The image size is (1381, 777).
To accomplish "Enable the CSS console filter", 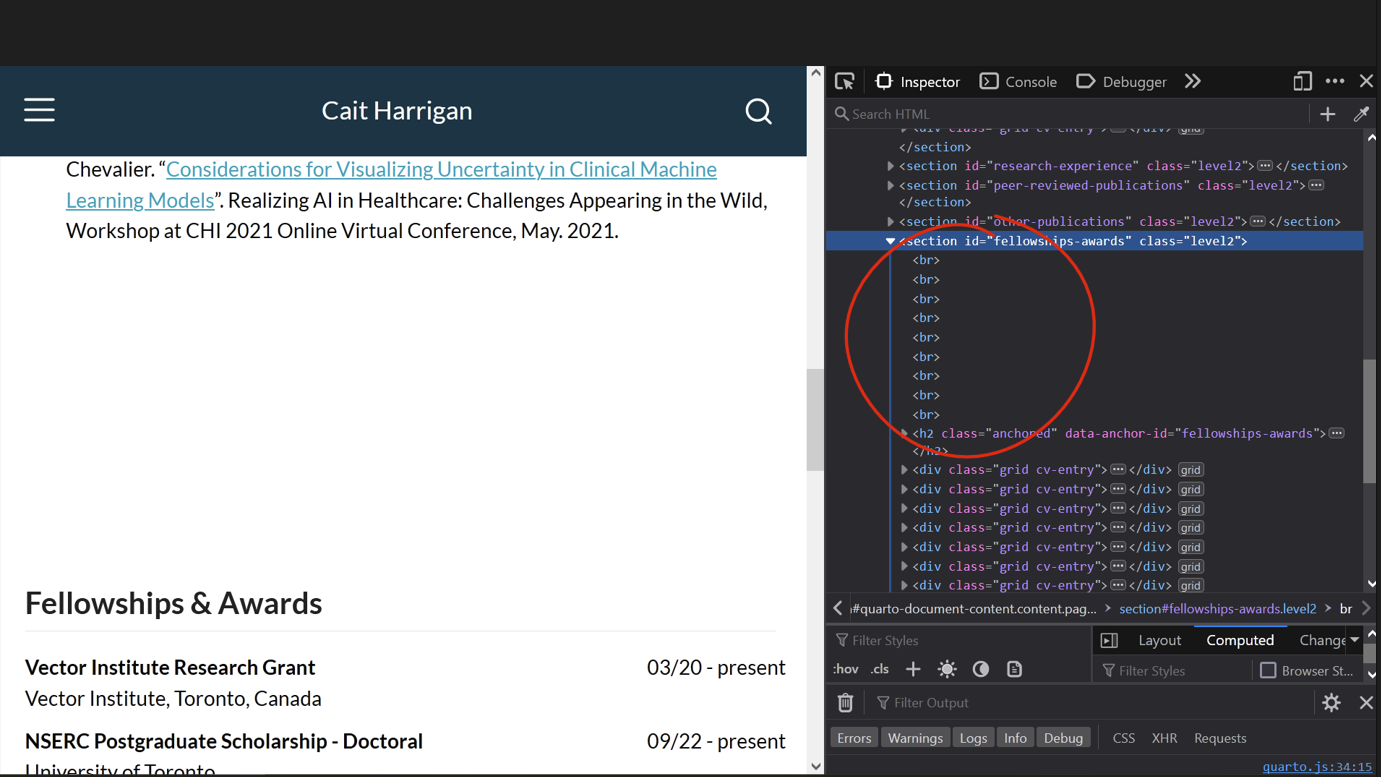I will click(1124, 738).
